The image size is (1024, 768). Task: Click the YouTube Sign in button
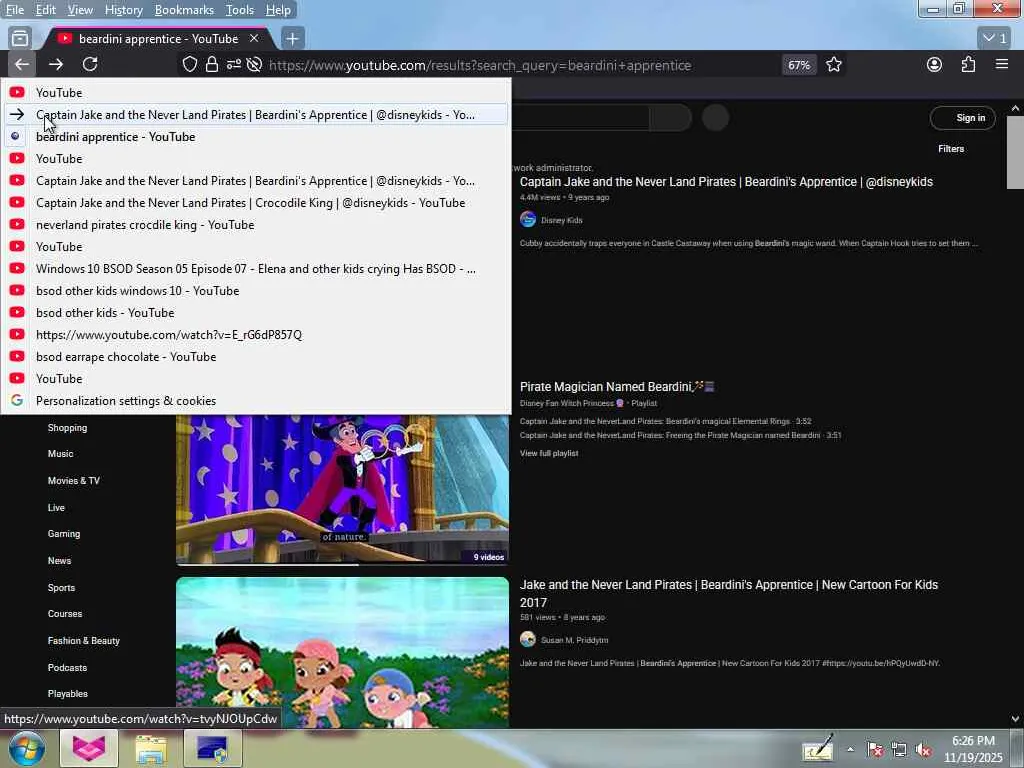coord(963,118)
